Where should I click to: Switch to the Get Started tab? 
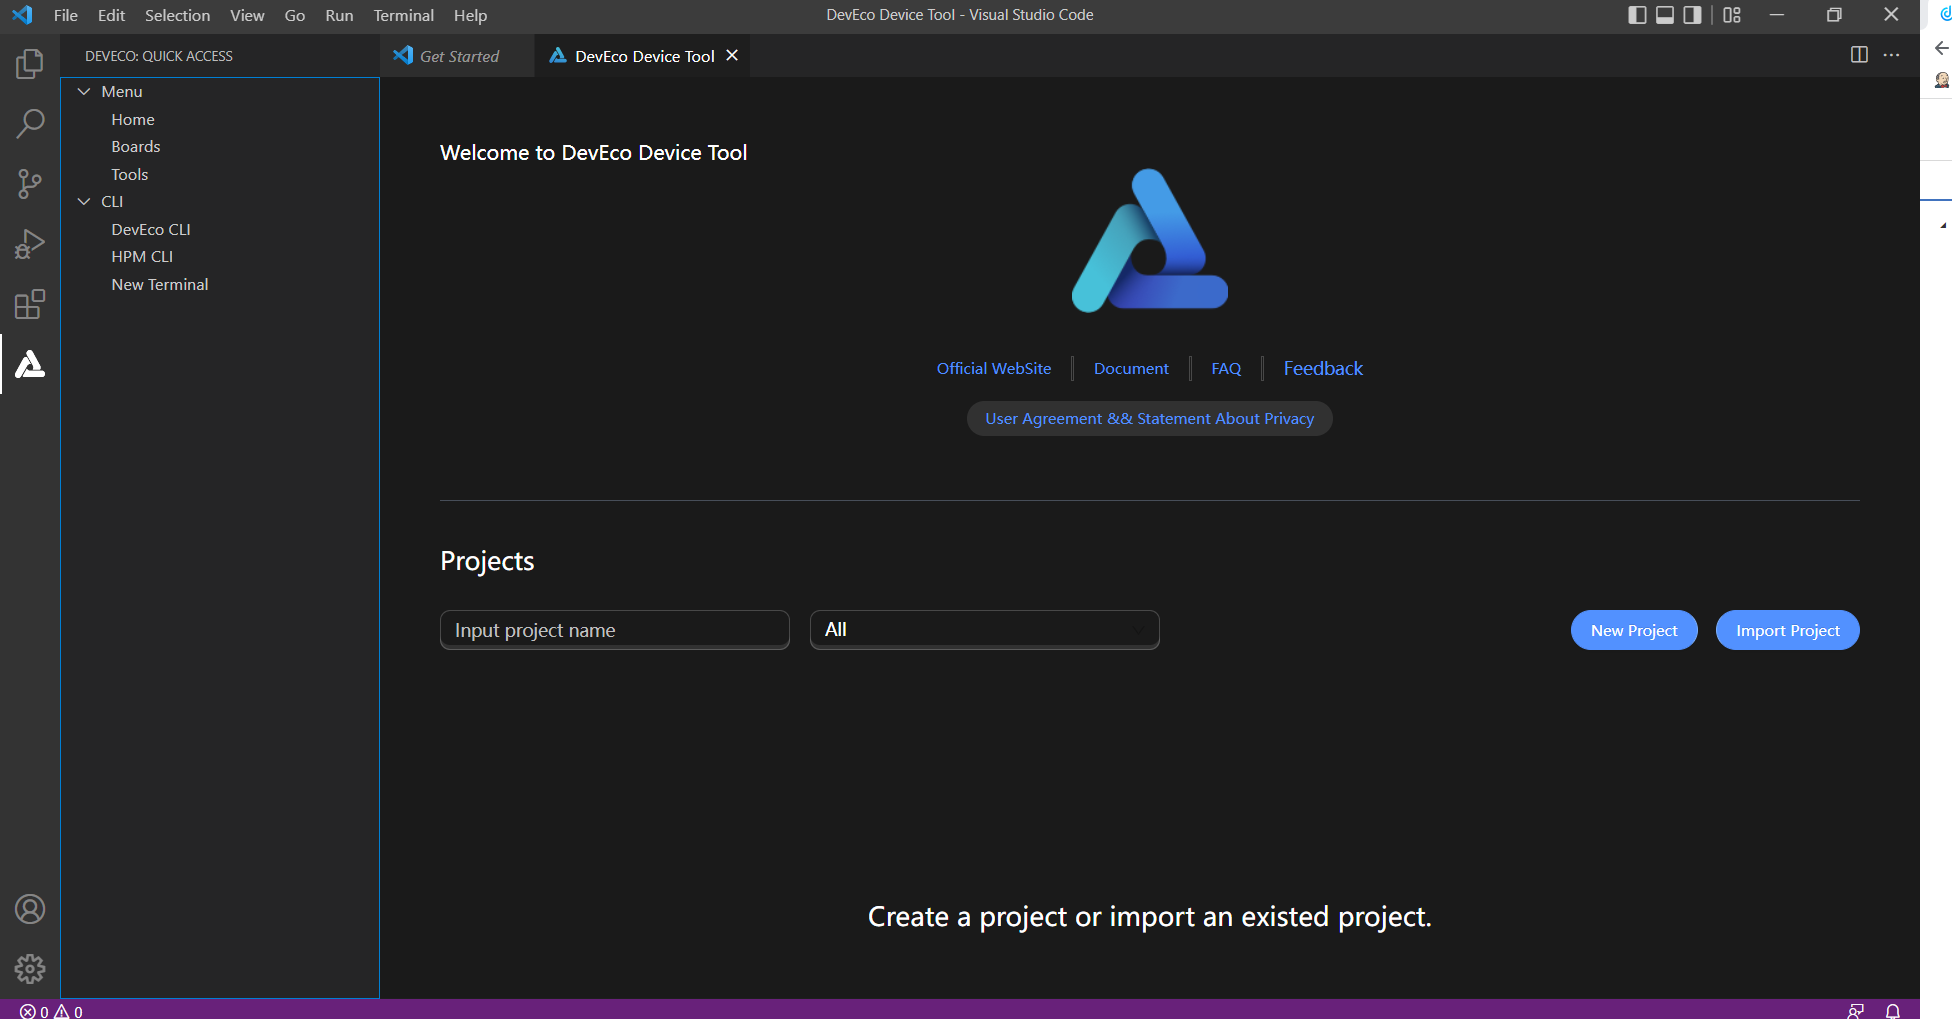pos(458,56)
